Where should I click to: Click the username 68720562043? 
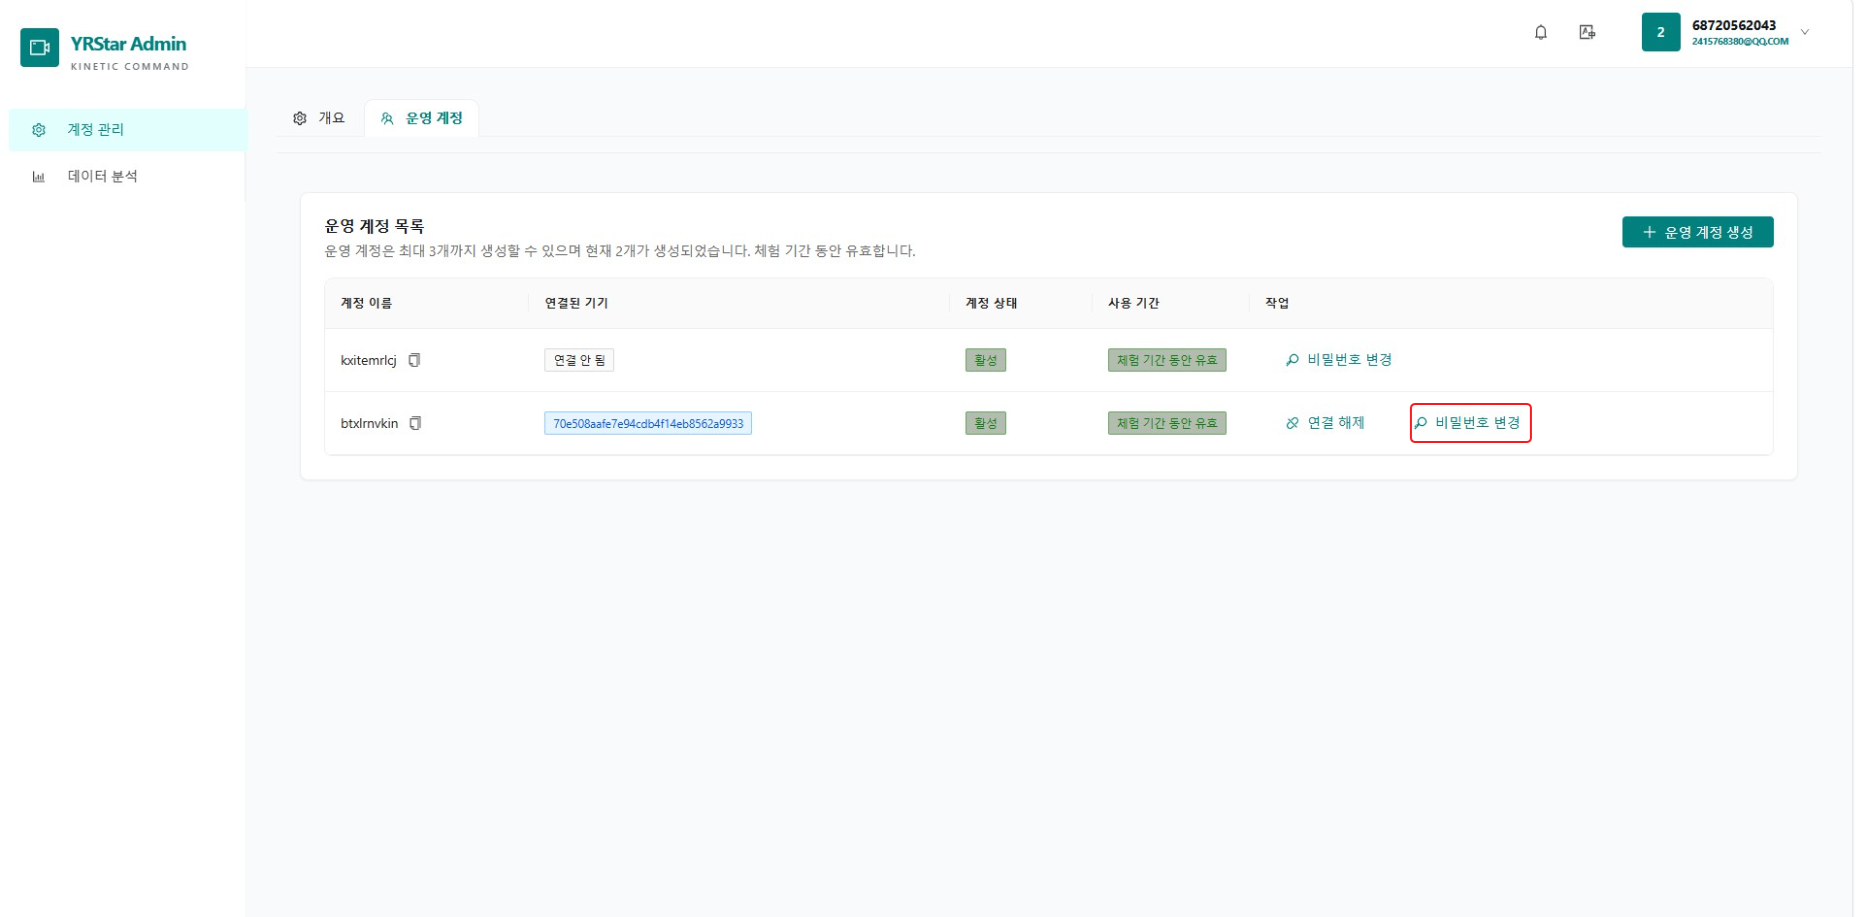pyautogui.click(x=1734, y=25)
